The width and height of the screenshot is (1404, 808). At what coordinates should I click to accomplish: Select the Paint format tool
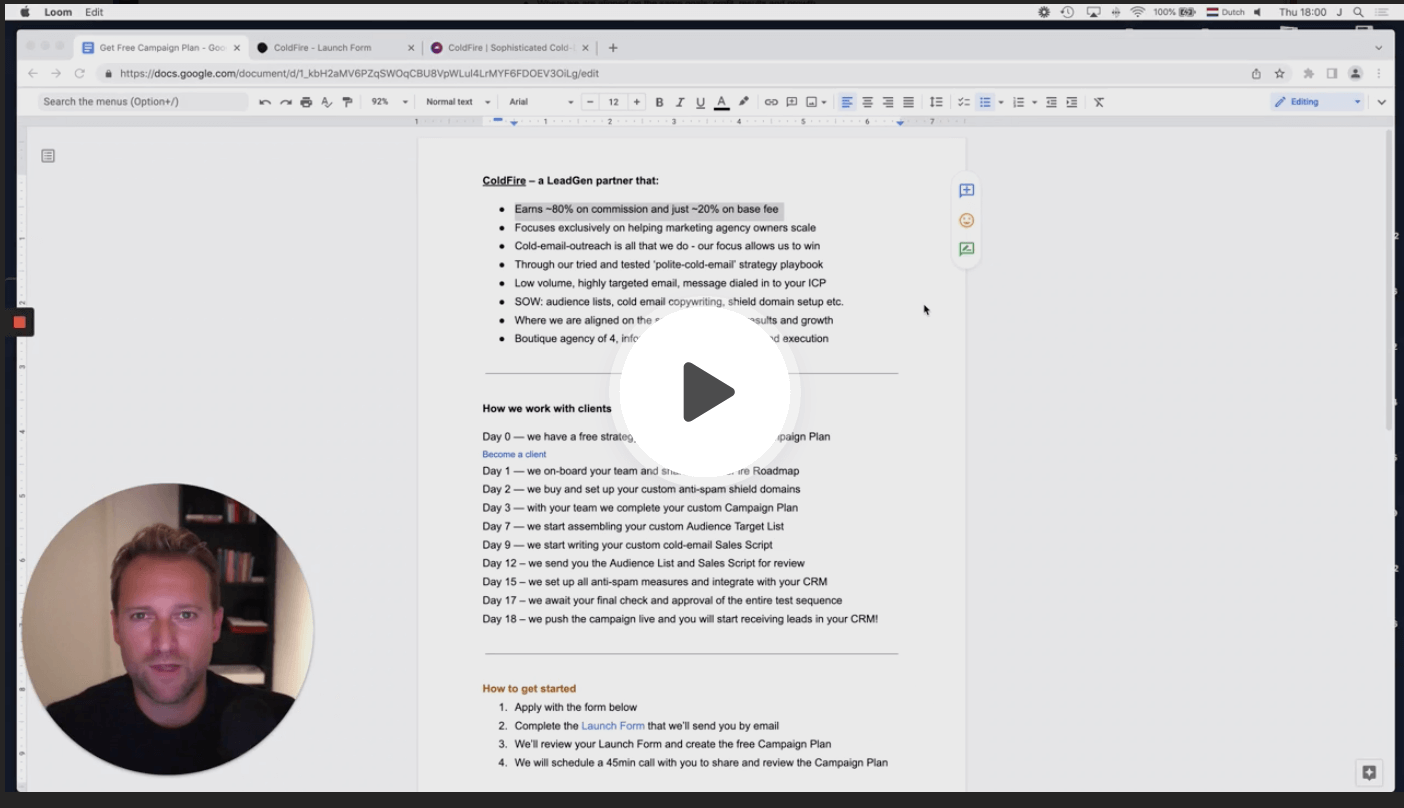tap(347, 102)
